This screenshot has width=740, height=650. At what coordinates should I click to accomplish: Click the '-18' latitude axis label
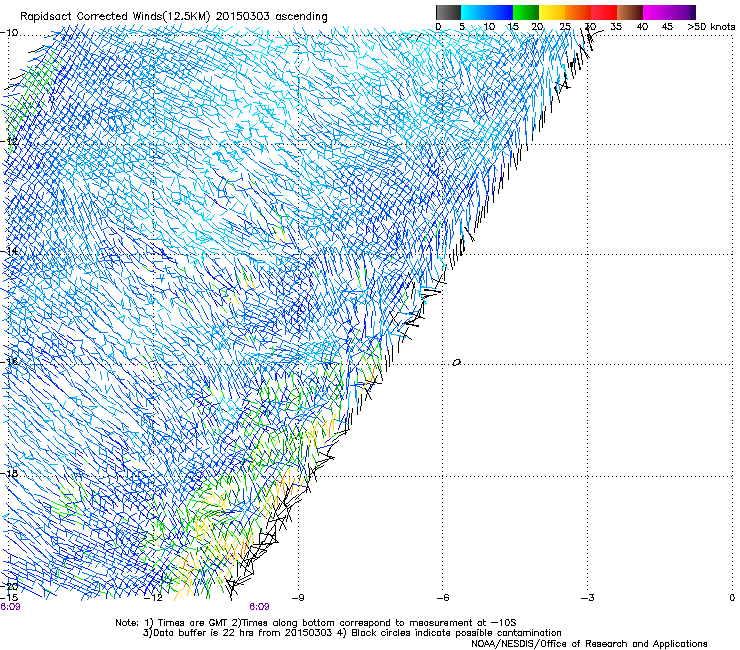pos(10,473)
